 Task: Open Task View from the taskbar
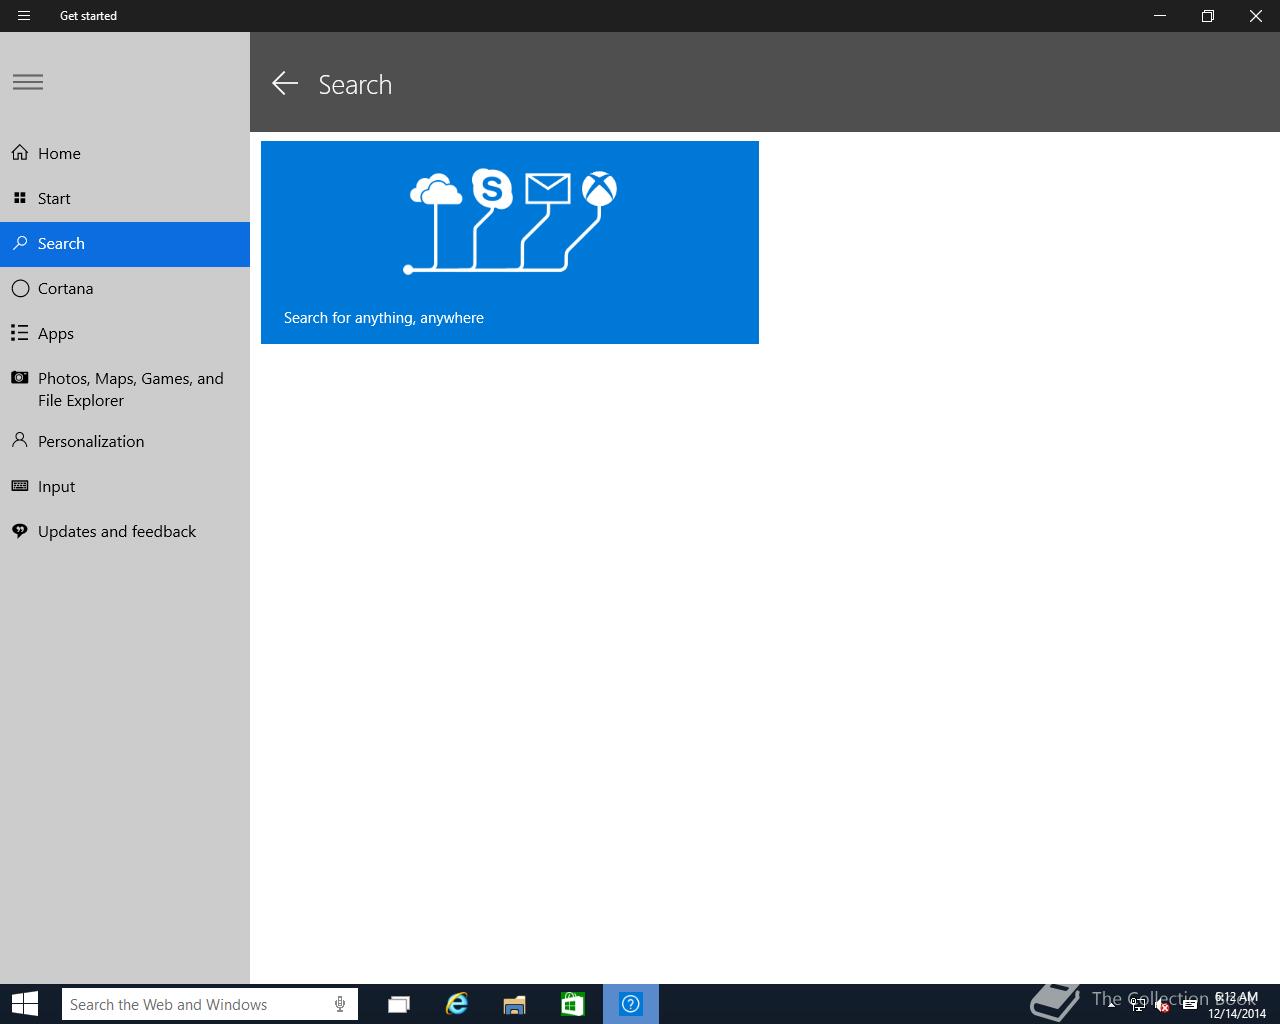[x=399, y=1004]
